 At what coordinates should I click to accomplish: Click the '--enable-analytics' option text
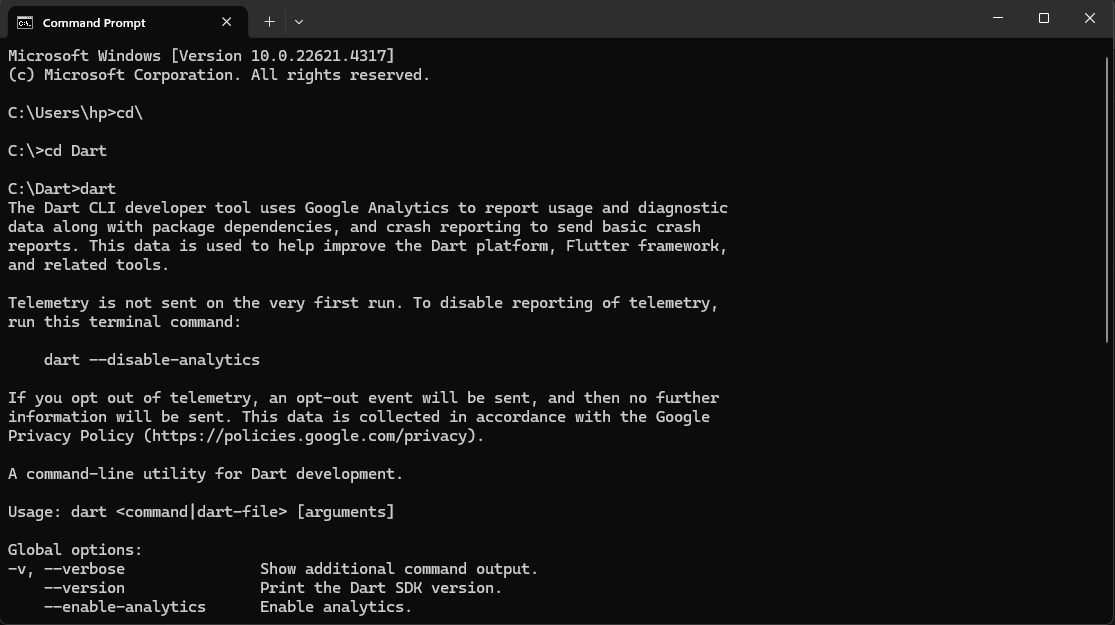[125, 607]
